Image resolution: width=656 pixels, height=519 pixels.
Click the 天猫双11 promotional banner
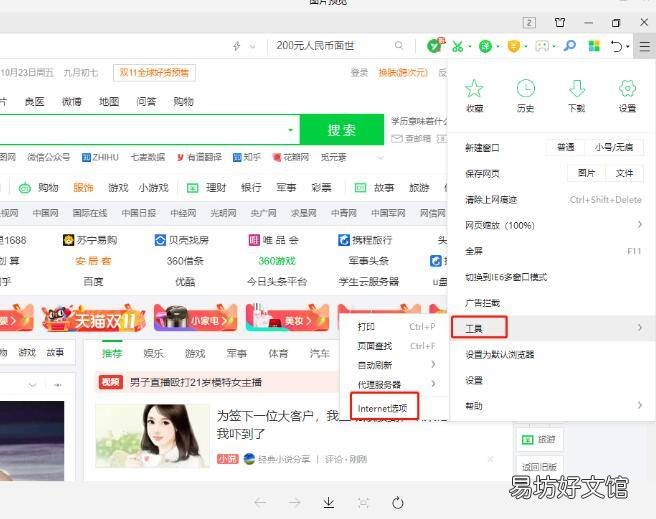point(93,318)
